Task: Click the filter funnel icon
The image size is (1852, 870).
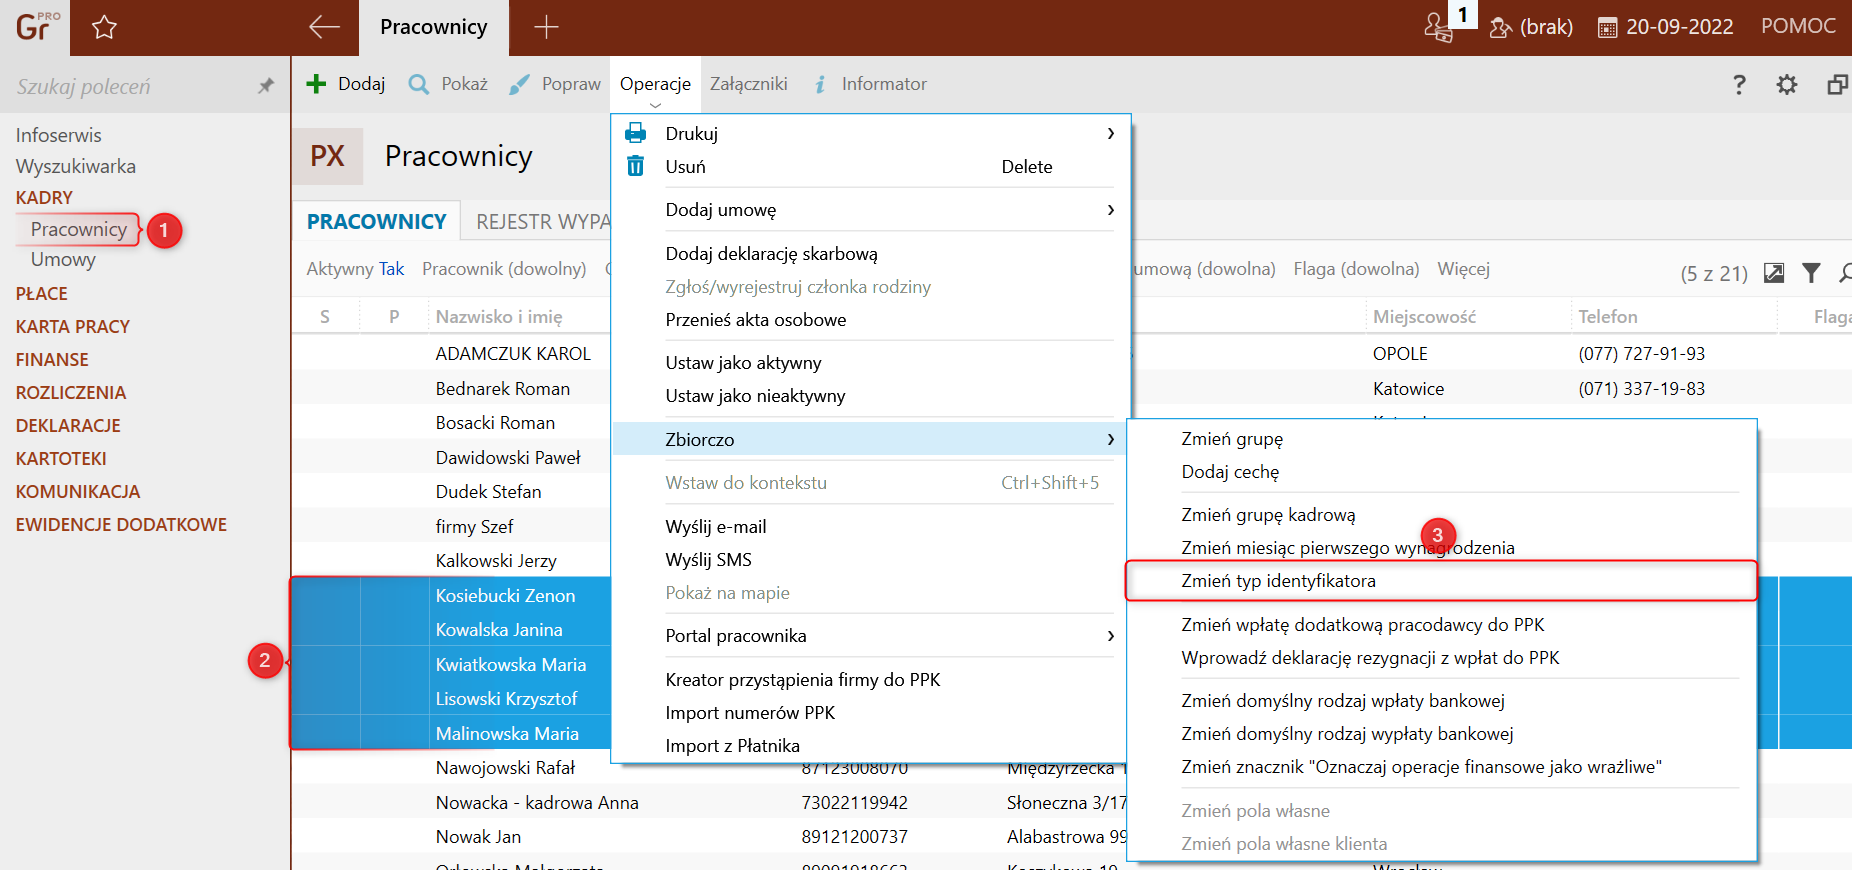Action: click(1811, 273)
